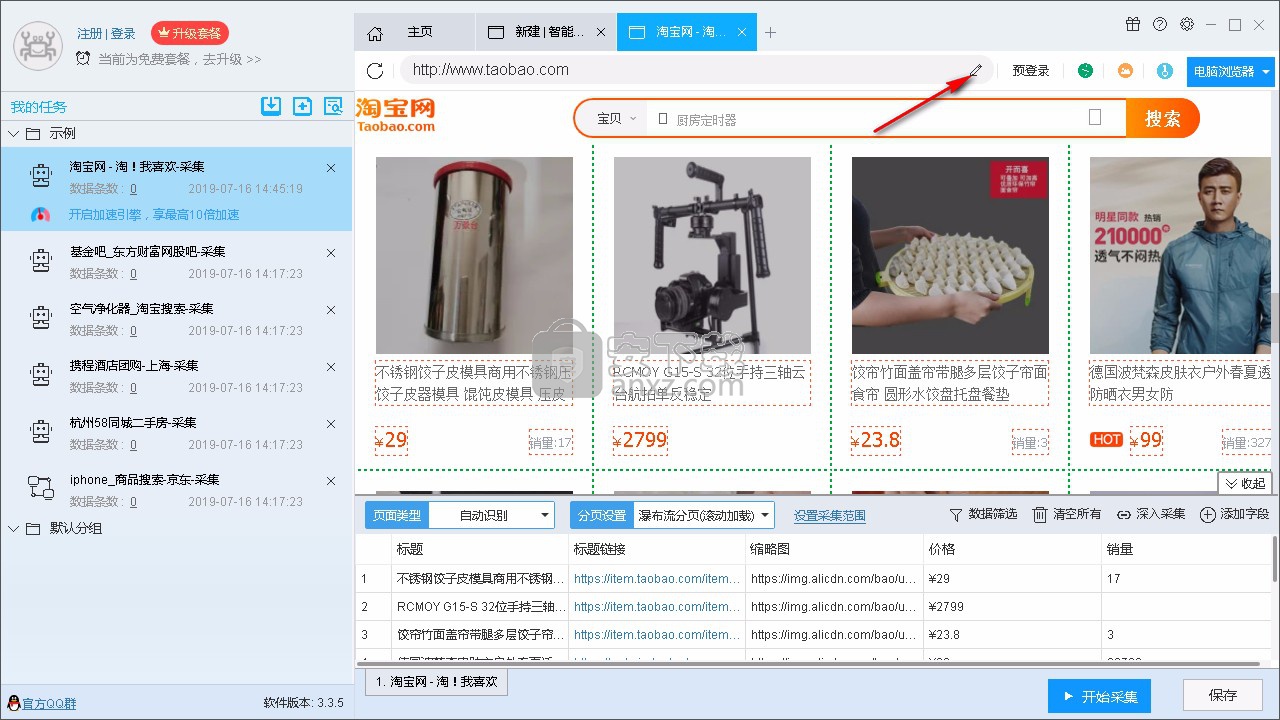Screen dimensions: 1280x720
Task: Click the new task plus icon
Action: coord(302,106)
